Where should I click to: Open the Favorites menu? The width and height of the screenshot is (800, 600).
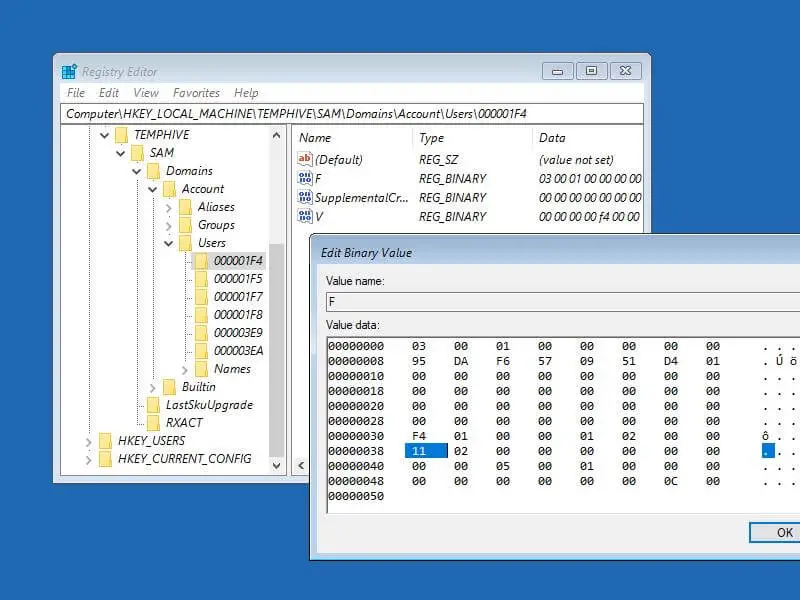196,93
